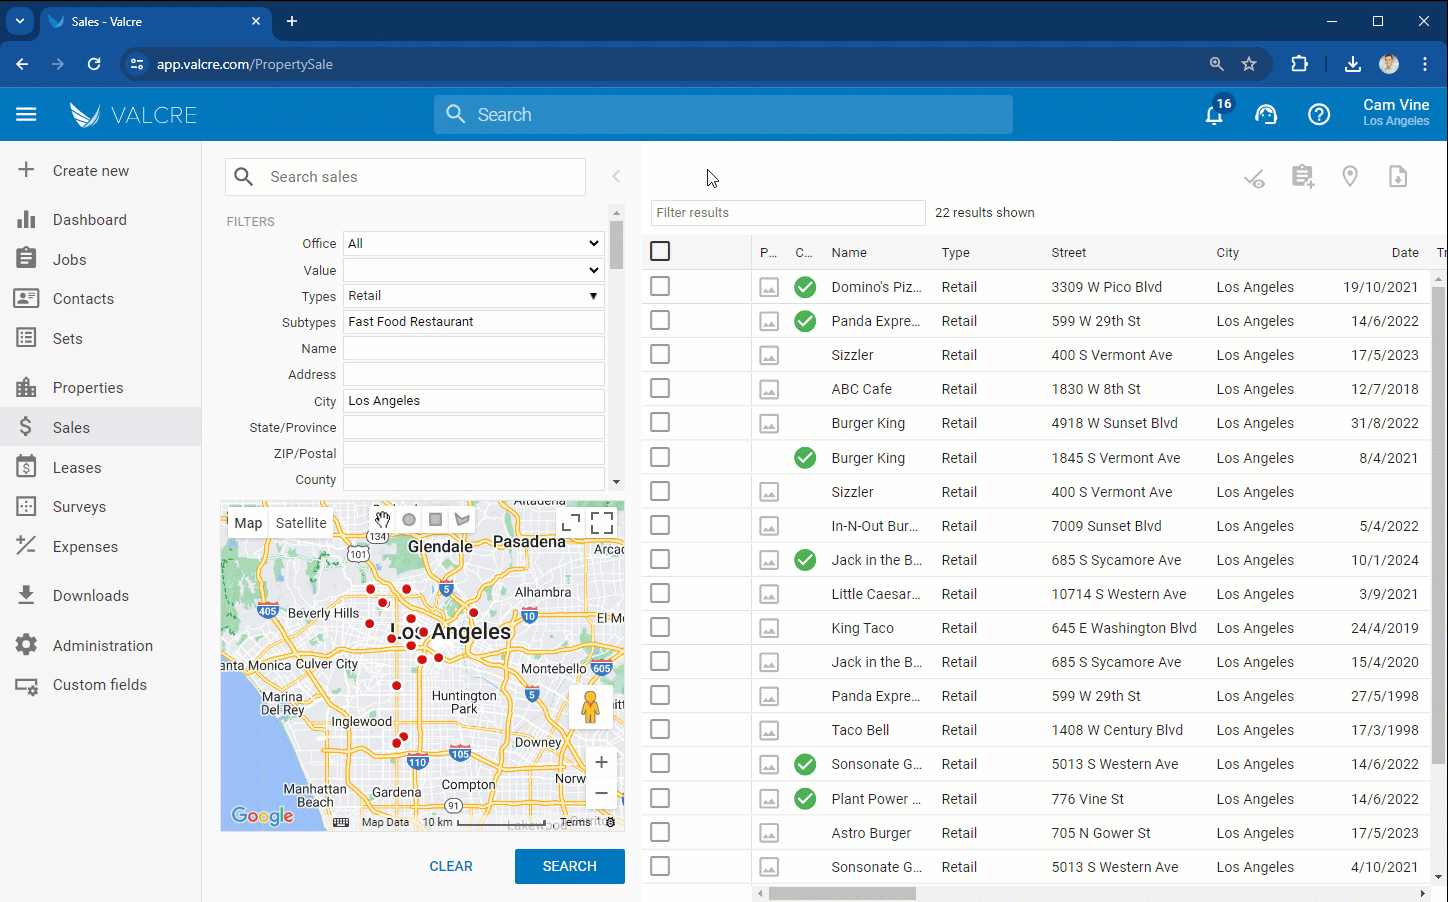Select the draw polygon tool on map
The height and width of the screenshot is (902, 1448).
462,519
